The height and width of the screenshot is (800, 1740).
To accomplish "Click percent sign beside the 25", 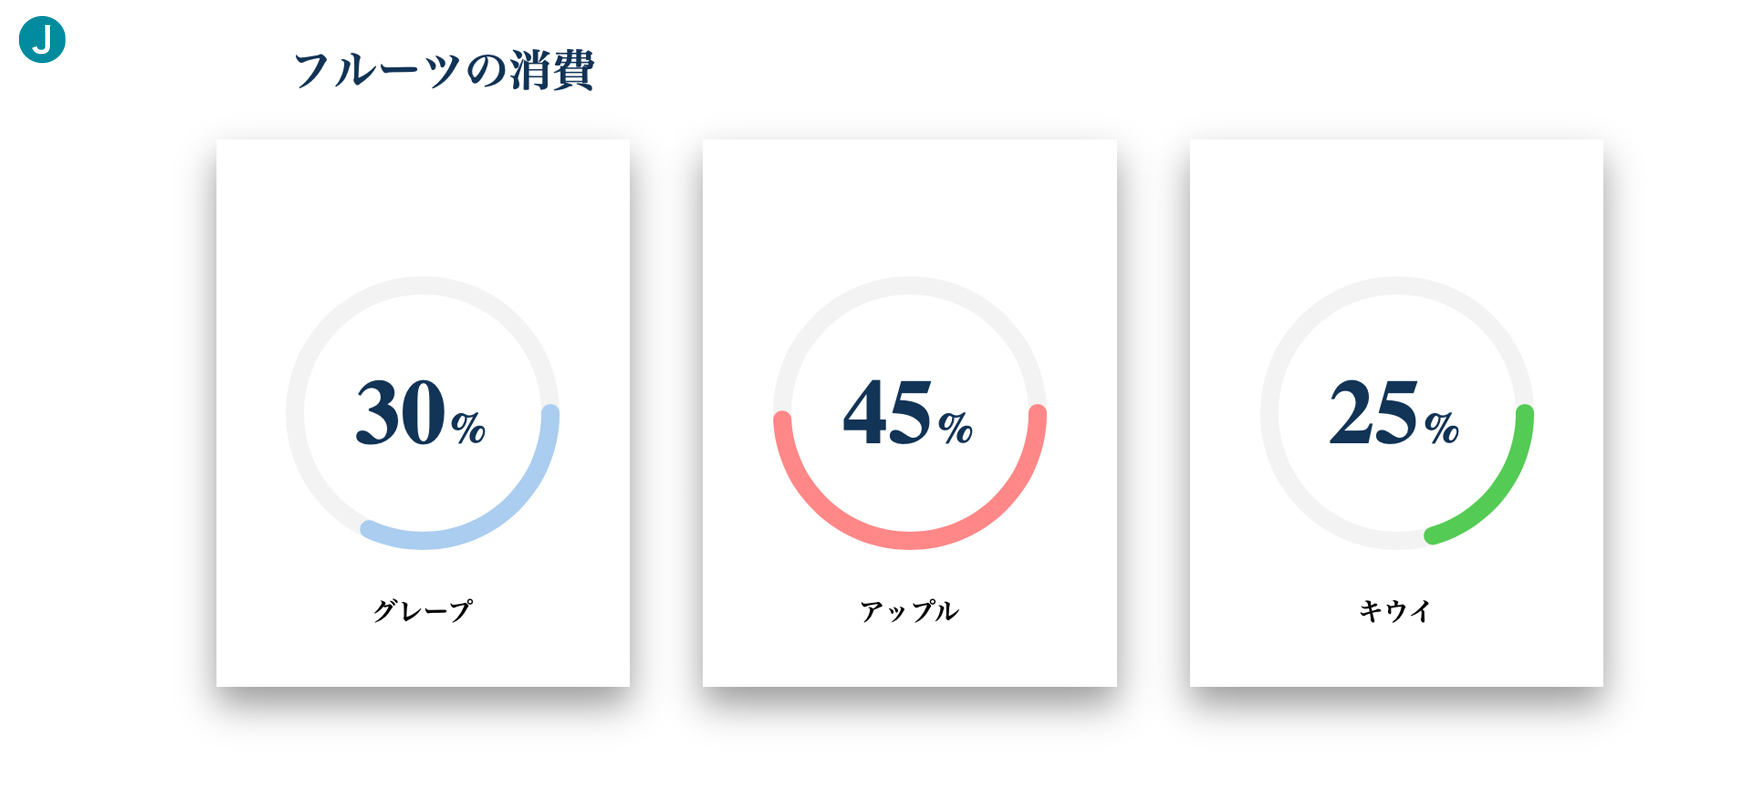I will [x=1442, y=428].
